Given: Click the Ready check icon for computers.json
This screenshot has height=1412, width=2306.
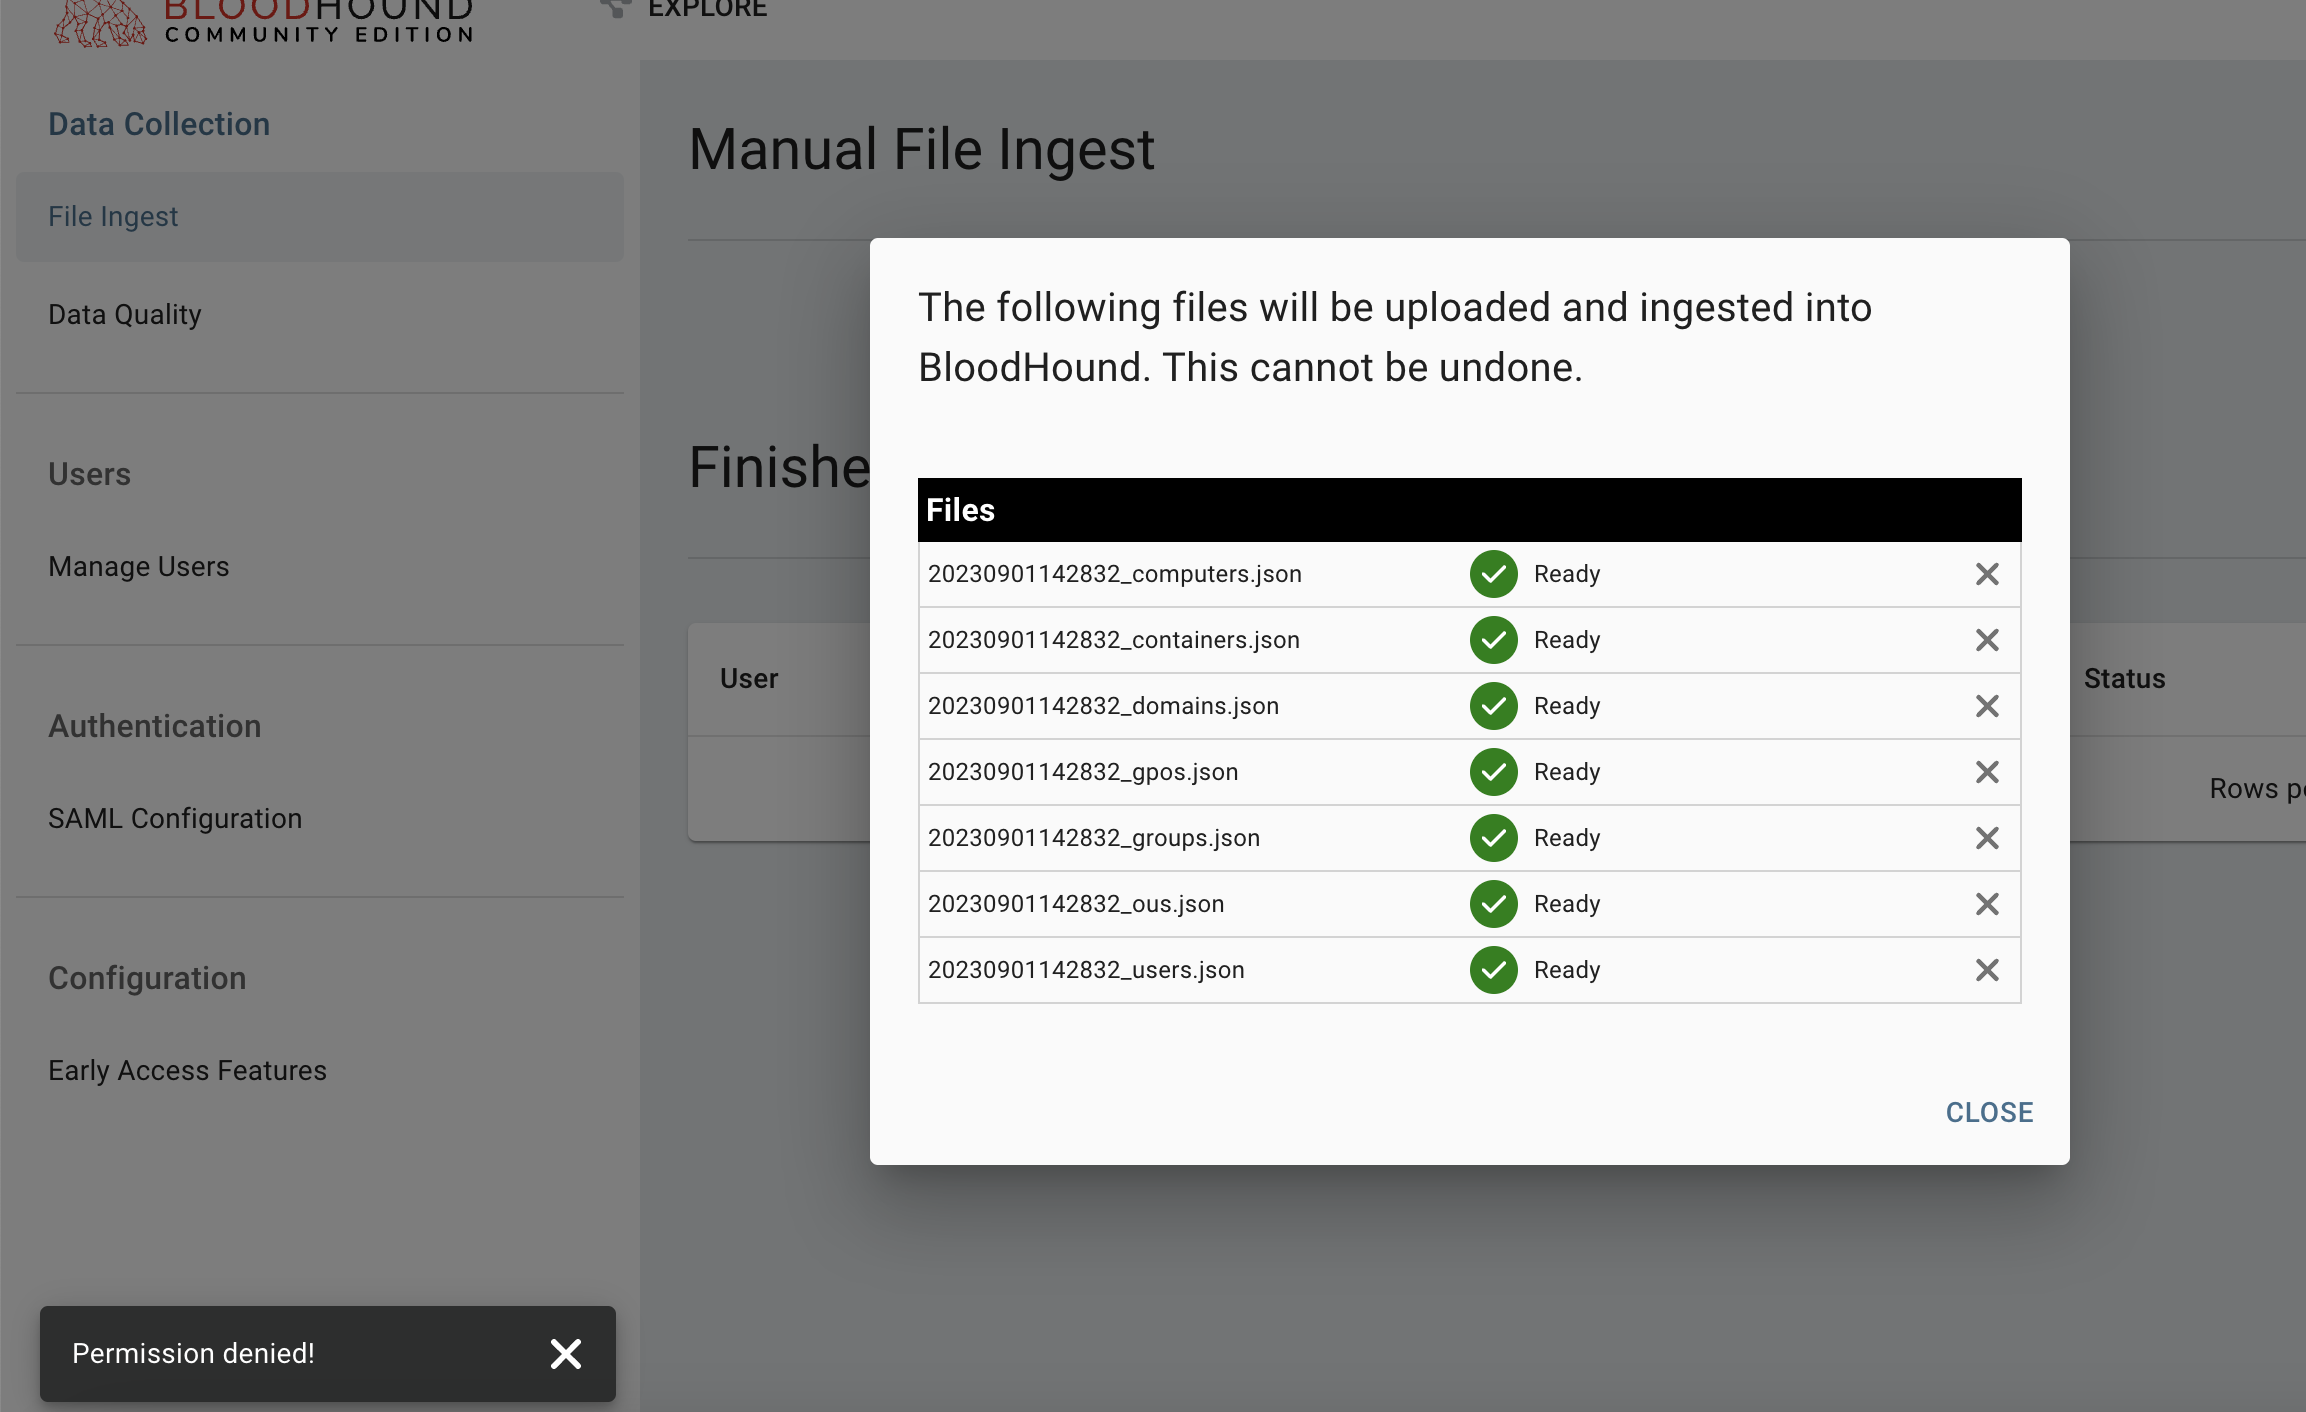Looking at the screenshot, I should click(x=1492, y=574).
